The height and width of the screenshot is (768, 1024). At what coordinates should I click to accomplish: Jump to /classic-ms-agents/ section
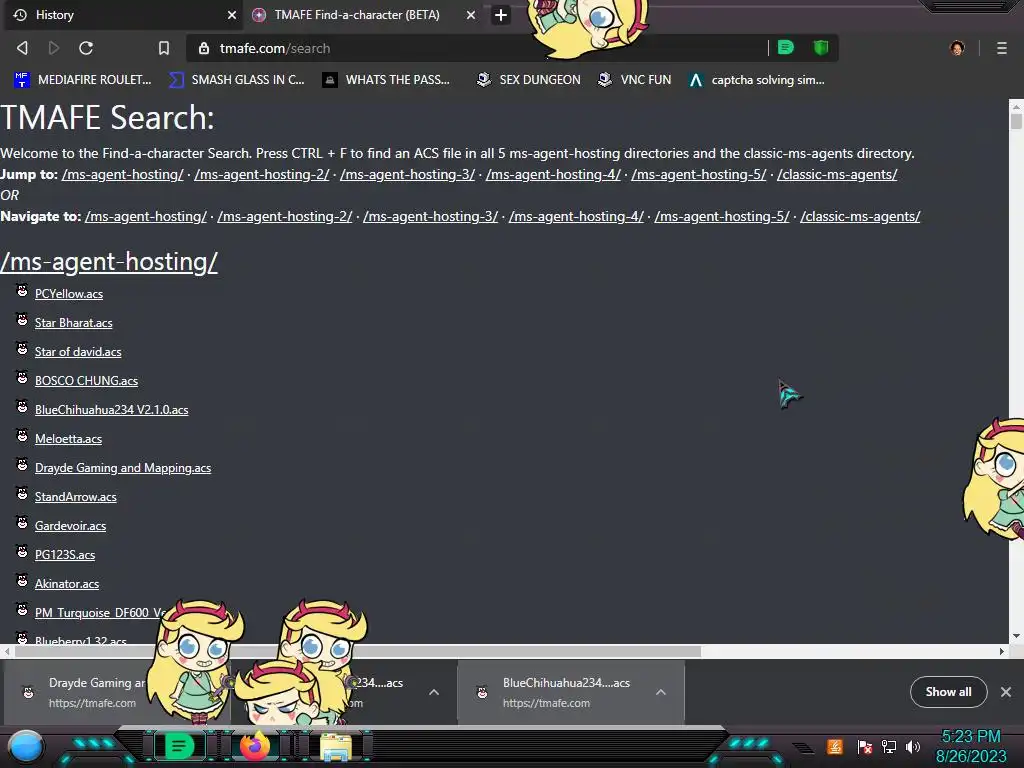tap(837, 174)
